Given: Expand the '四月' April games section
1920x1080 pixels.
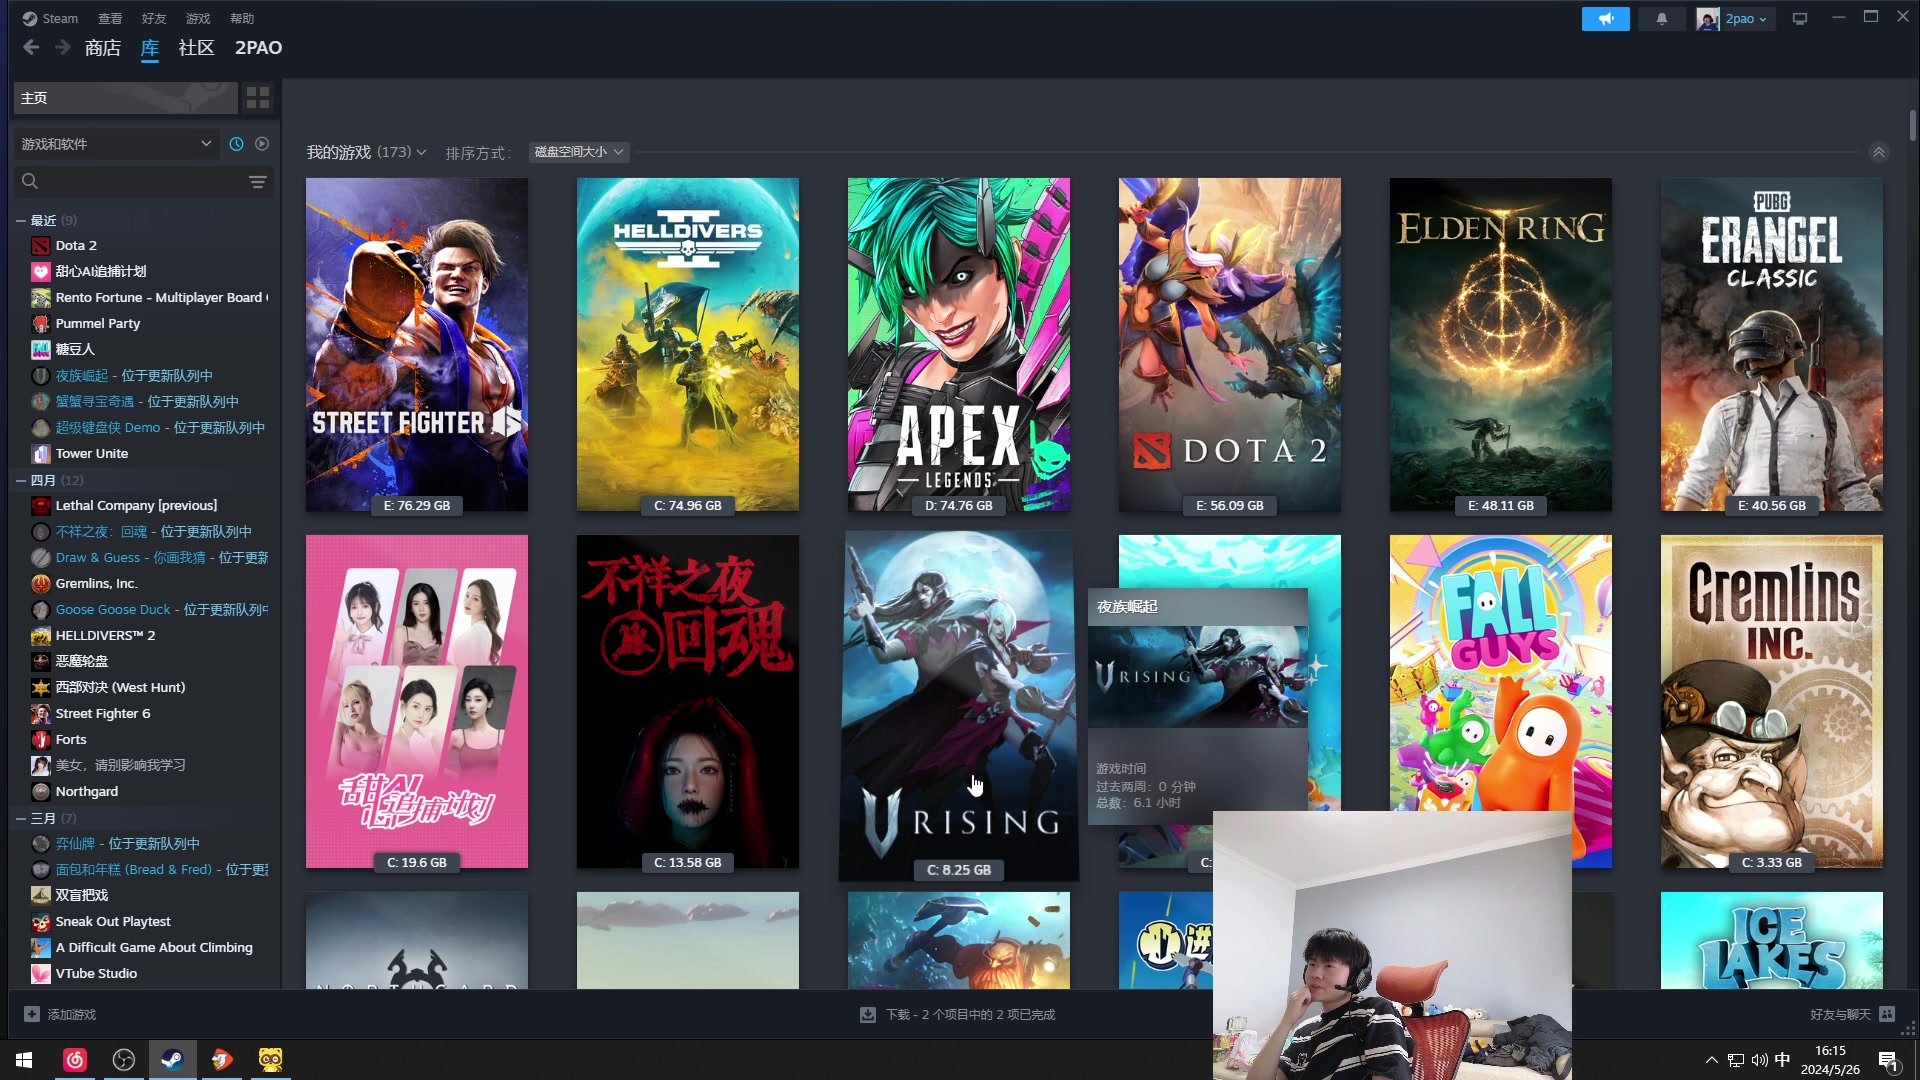Looking at the screenshot, I should coord(17,479).
